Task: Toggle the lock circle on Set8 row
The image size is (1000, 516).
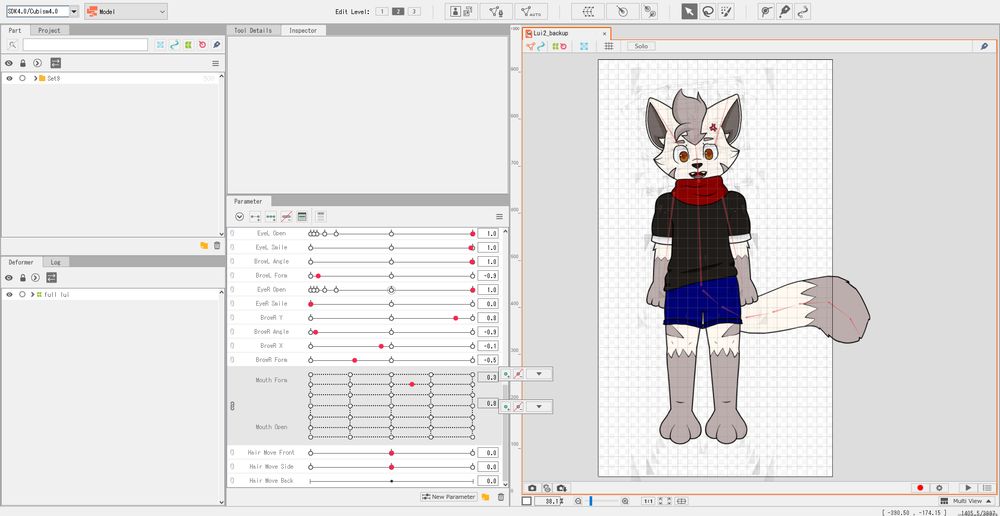Action: click(x=22, y=78)
